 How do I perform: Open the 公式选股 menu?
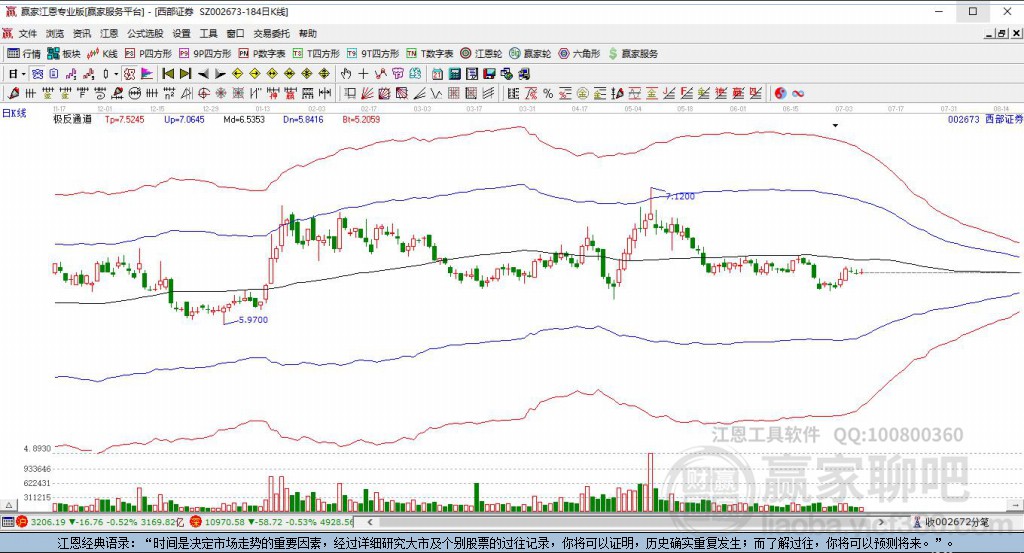point(145,33)
